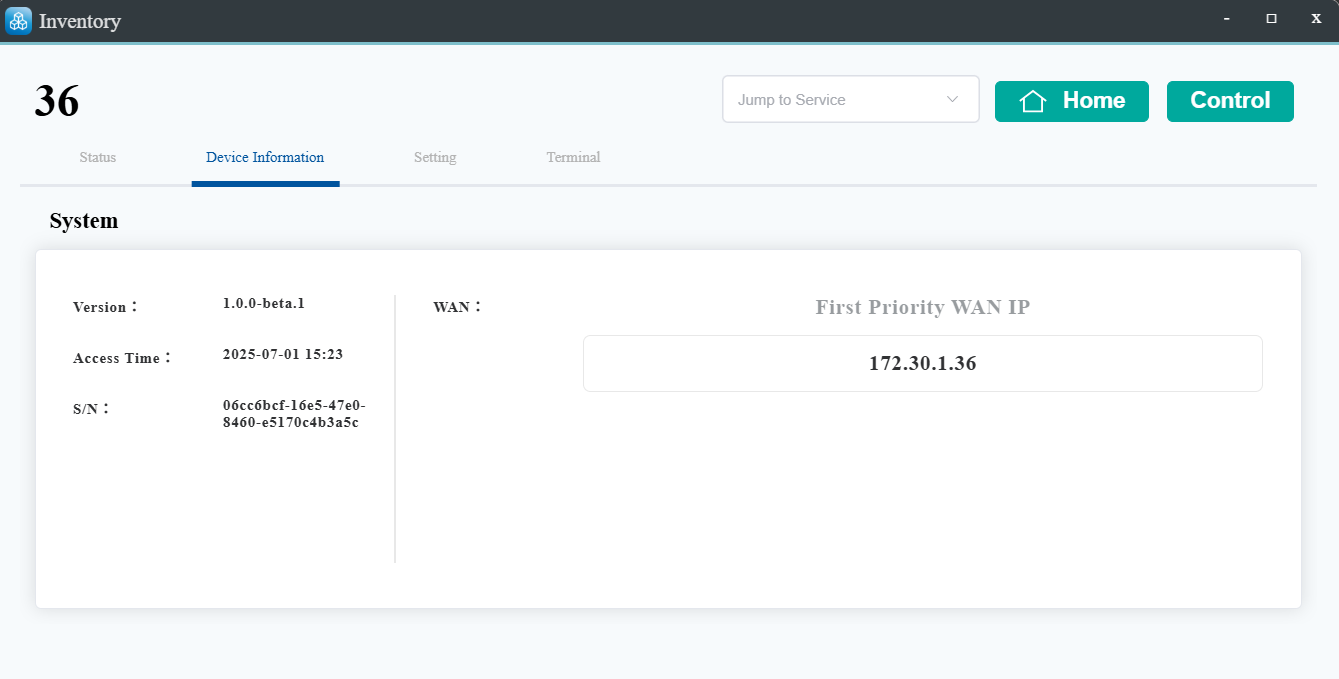Click the 172.30.1.36 WAN IP field
Viewport: 1339px width, 679px height.
pyautogui.click(x=922, y=363)
